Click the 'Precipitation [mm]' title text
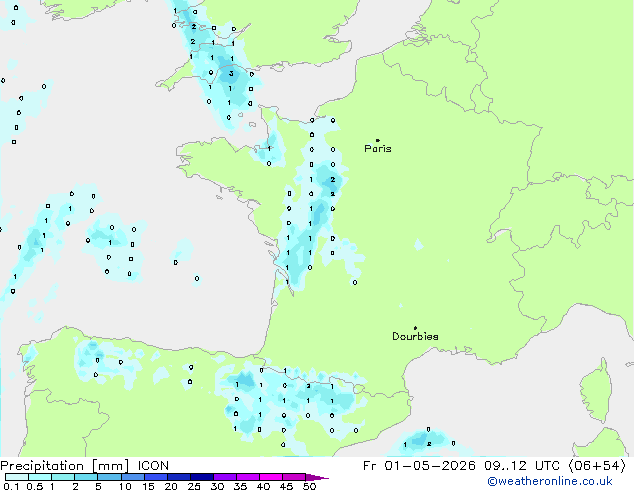 point(65,466)
